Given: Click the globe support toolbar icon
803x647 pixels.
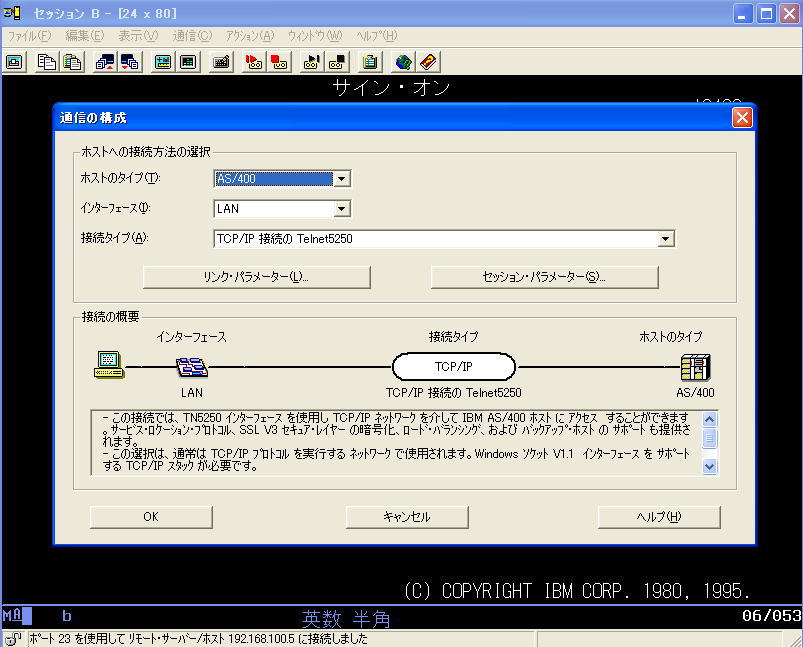Looking at the screenshot, I should pyautogui.click(x=403, y=62).
